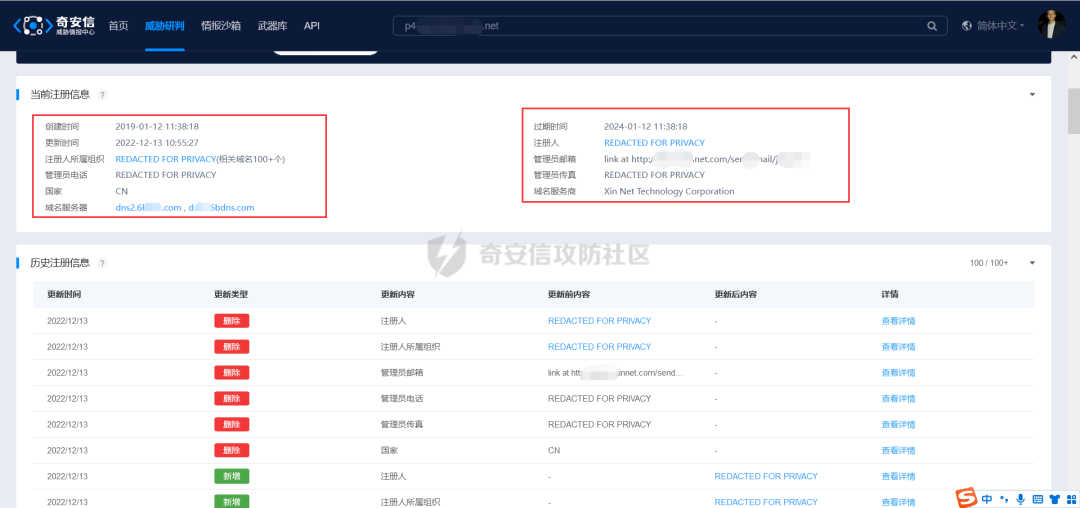This screenshot has height=508, width=1080.
Task: Click 查看详情 in the 国家 row
Action: click(x=898, y=450)
